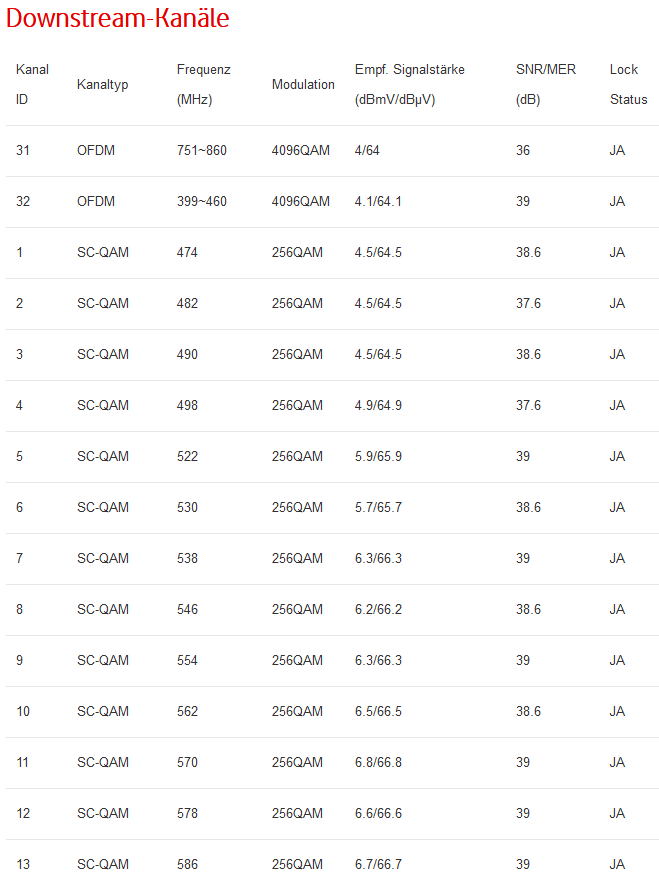659x888 pixels.
Task: Click the frequency value 751~860
Action: [201, 151]
